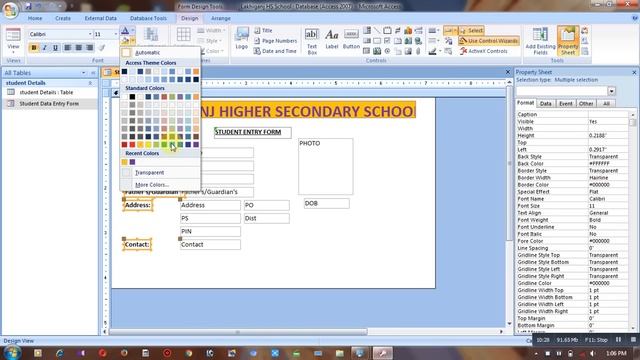
Task: Click ActiveX Controls
Action: pyautogui.click(x=484, y=51)
